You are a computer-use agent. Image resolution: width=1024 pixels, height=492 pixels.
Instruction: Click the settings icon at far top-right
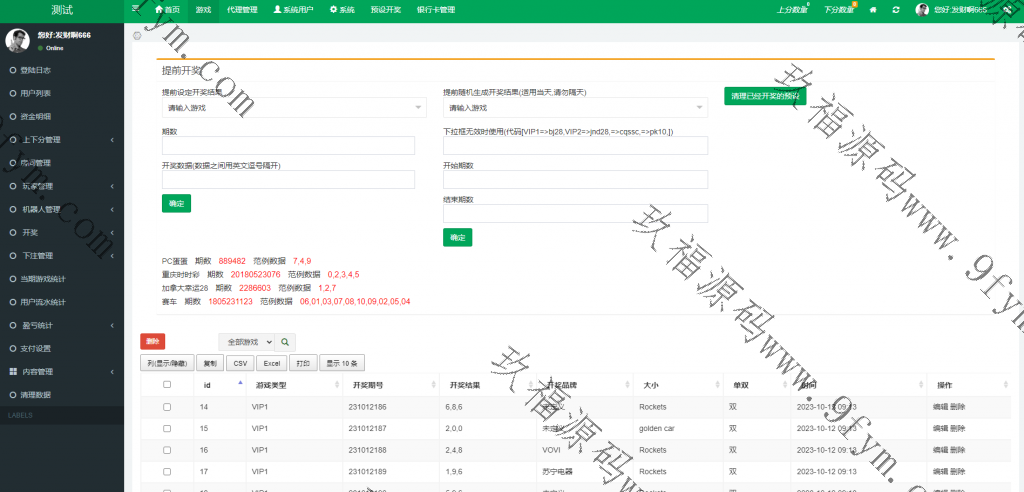tap(1006, 9)
